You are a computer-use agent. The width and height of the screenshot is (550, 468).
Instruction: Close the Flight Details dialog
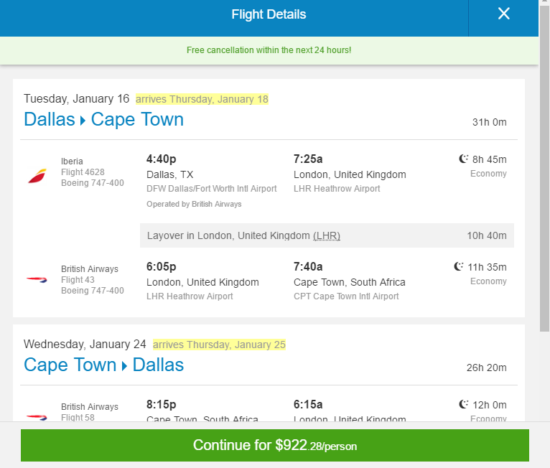pyautogui.click(x=504, y=14)
